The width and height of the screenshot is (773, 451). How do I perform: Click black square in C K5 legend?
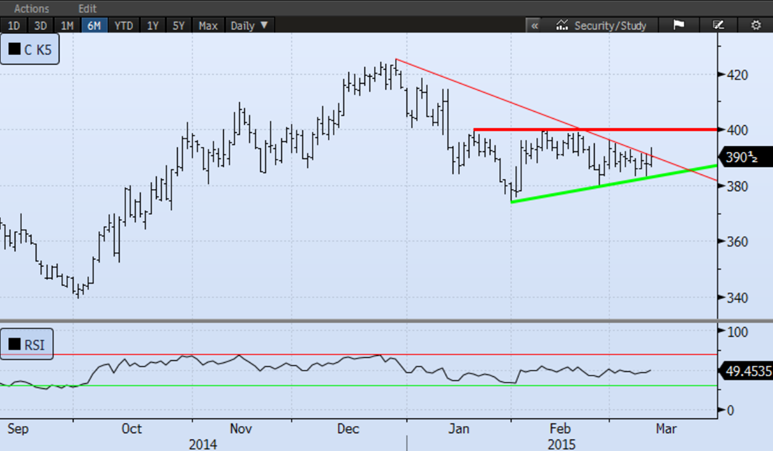click(x=15, y=48)
